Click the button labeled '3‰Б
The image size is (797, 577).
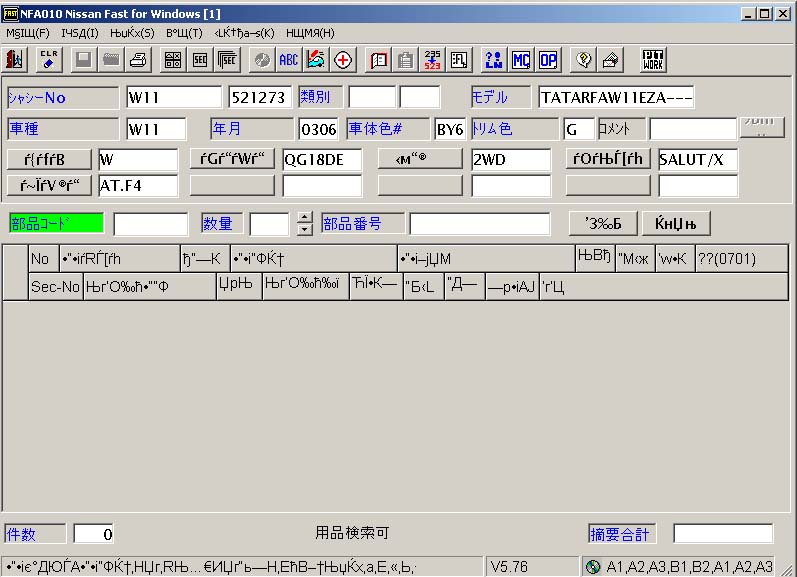pyautogui.click(x=603, y=224)
